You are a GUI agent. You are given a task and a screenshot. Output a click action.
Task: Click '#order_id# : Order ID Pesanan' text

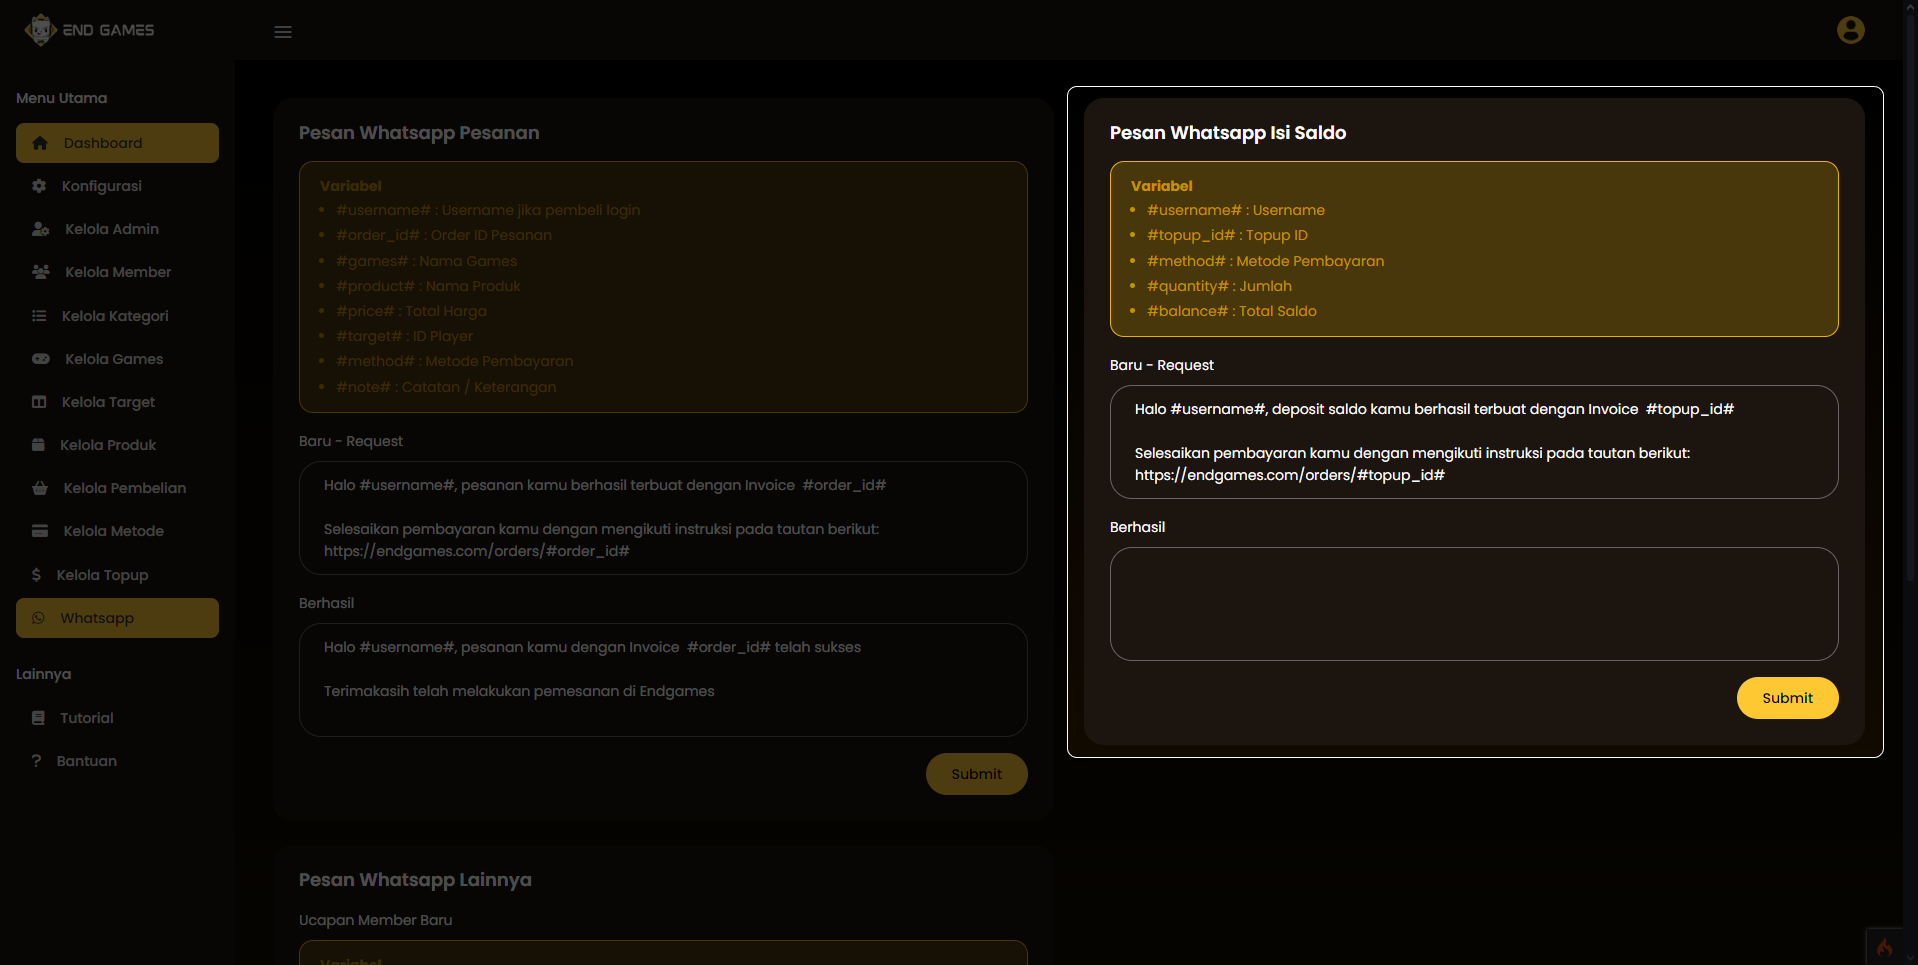(x=444, y=235)
